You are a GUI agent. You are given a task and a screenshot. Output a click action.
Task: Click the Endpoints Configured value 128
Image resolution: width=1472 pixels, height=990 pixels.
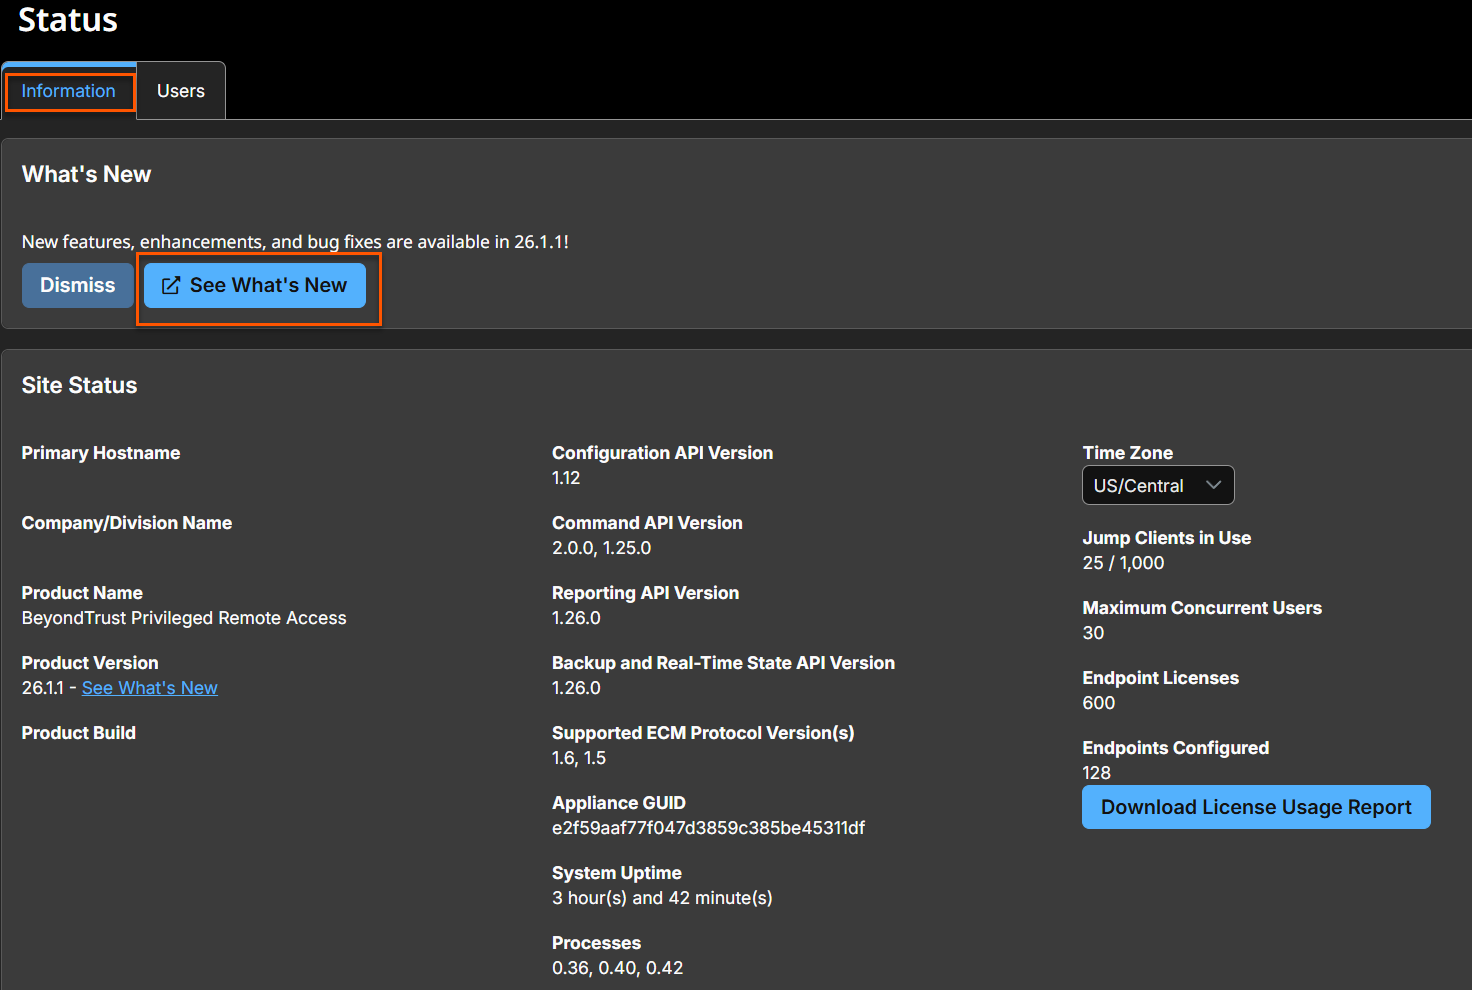point(1096,773)
